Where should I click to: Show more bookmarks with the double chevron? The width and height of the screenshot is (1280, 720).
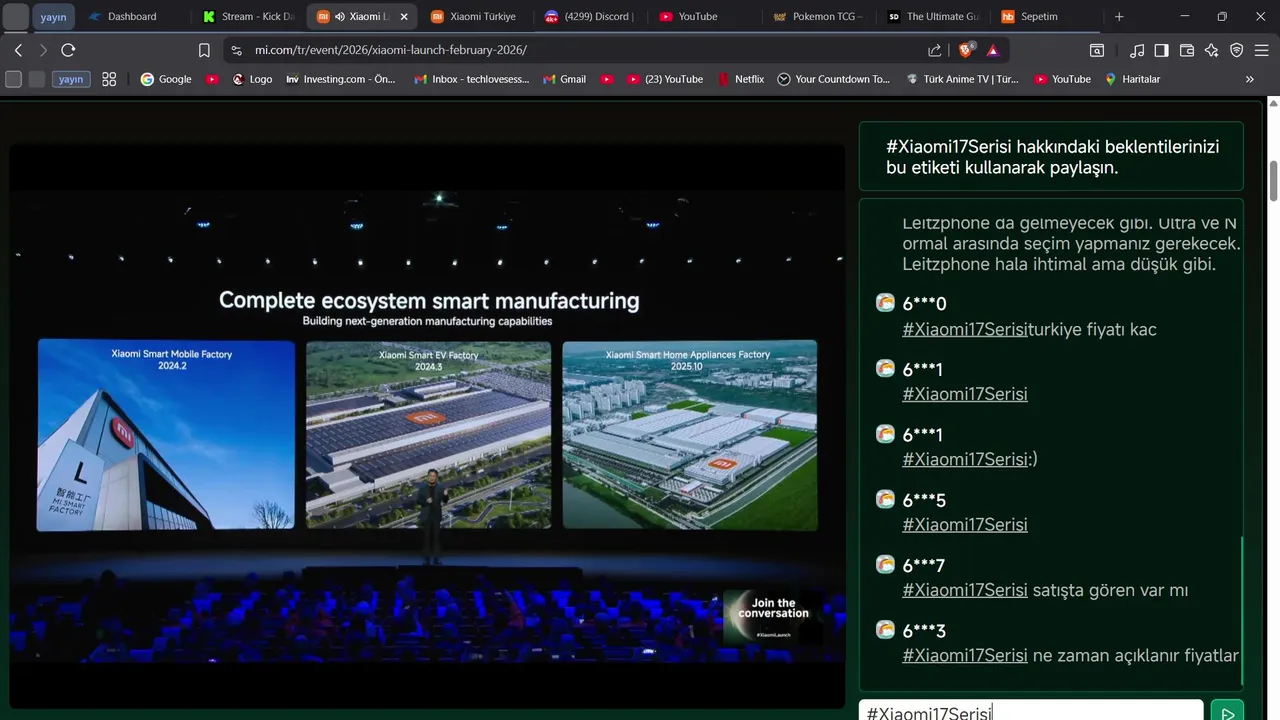(x=1249, y=79)
